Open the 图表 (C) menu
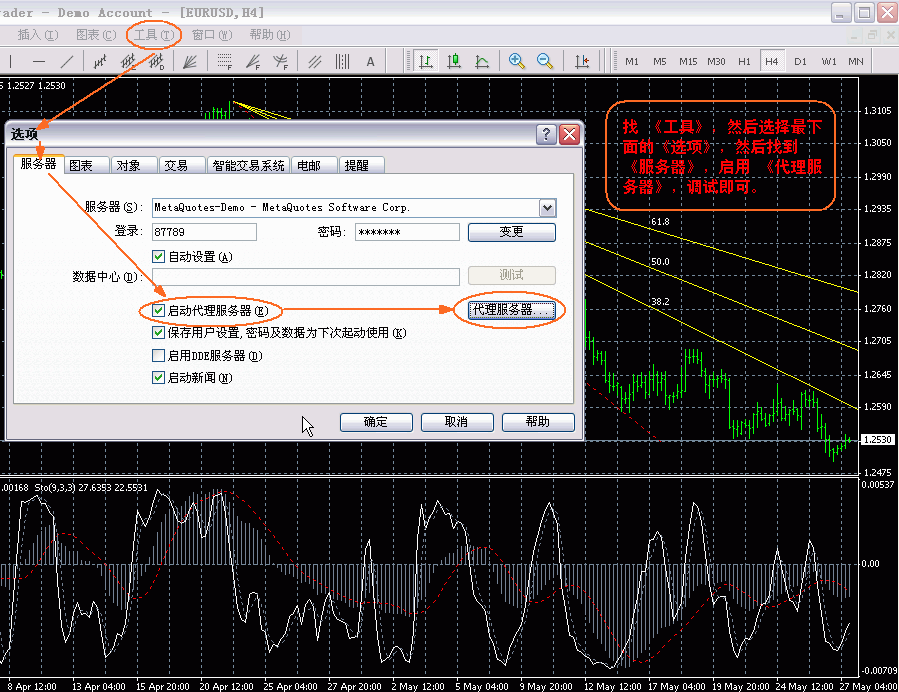This screenshot has width=899, height=692. click(x=96, y=35)
